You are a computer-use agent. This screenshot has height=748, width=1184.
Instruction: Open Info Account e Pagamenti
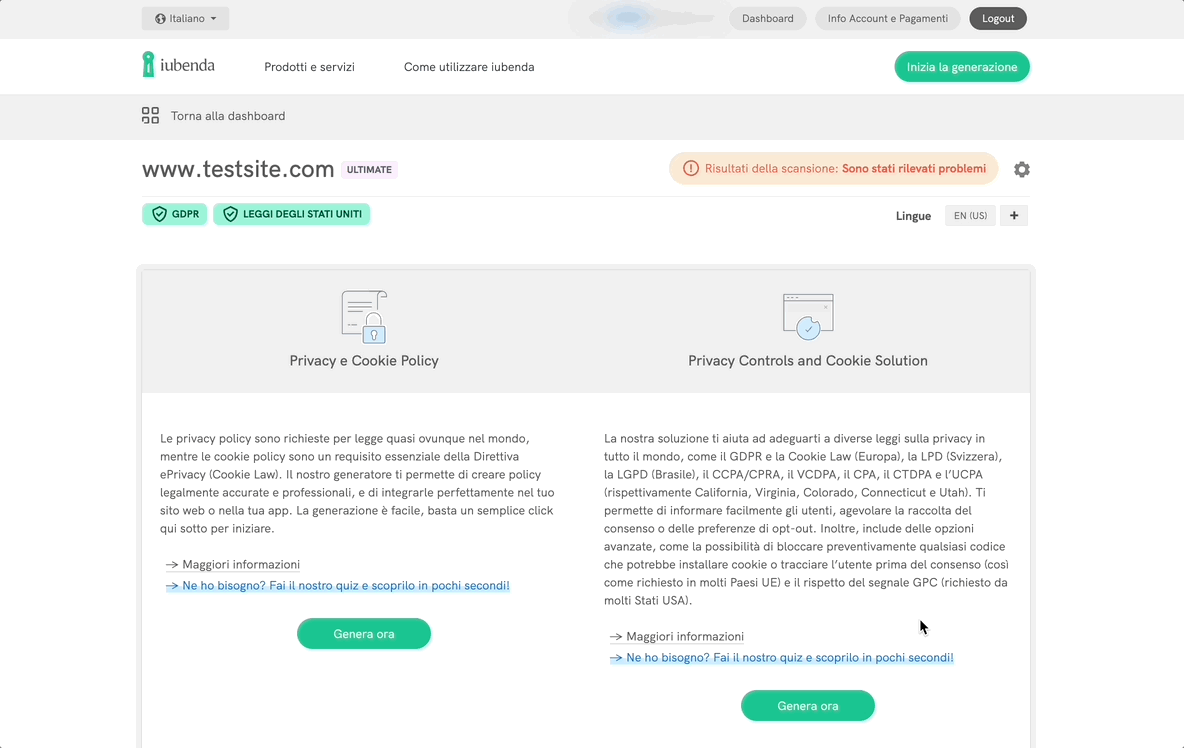[888, 18]
